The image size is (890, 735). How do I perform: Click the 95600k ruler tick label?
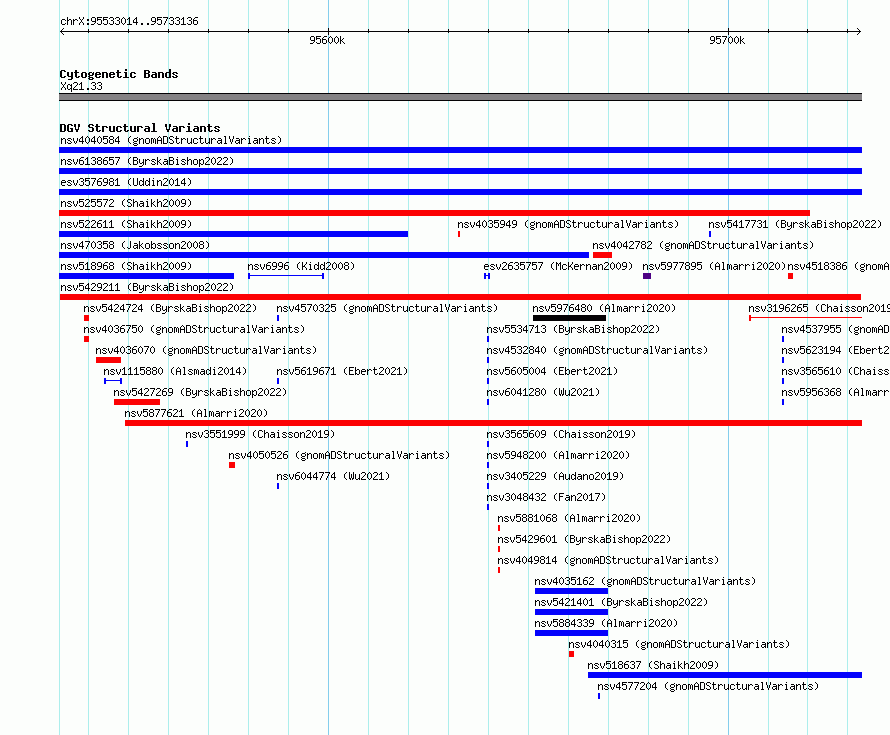tap(327, 40)
